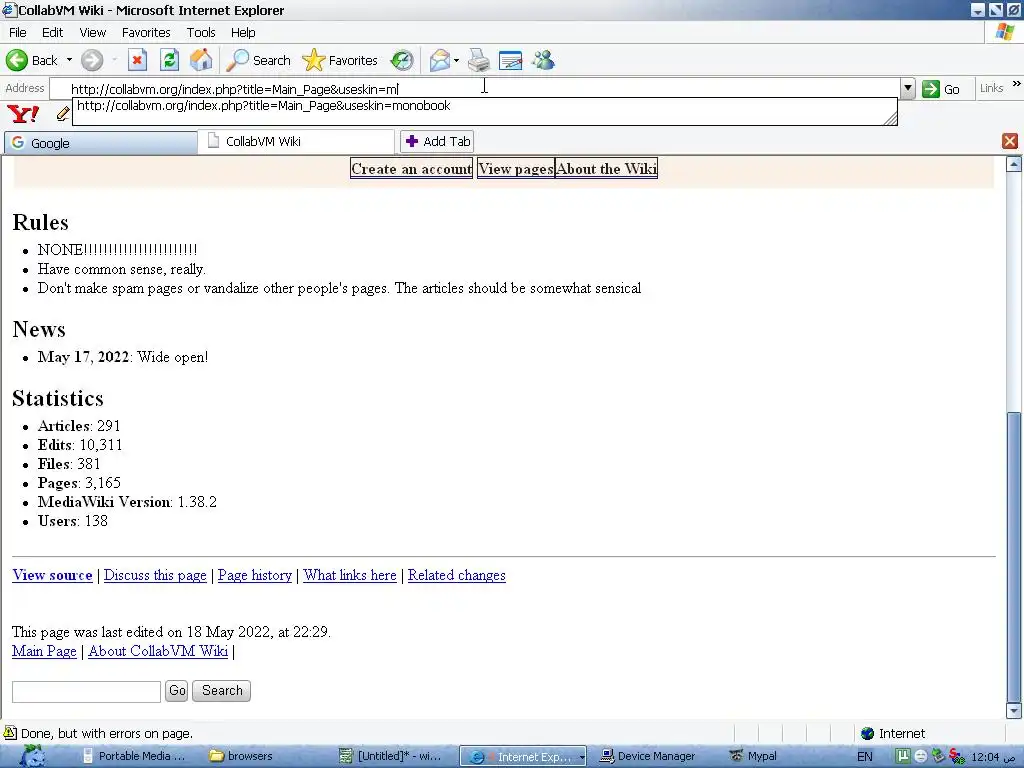The height and width of the screenshot is (768, 1024).
Task: Click the wiki Search button
Action: point(221,690)
